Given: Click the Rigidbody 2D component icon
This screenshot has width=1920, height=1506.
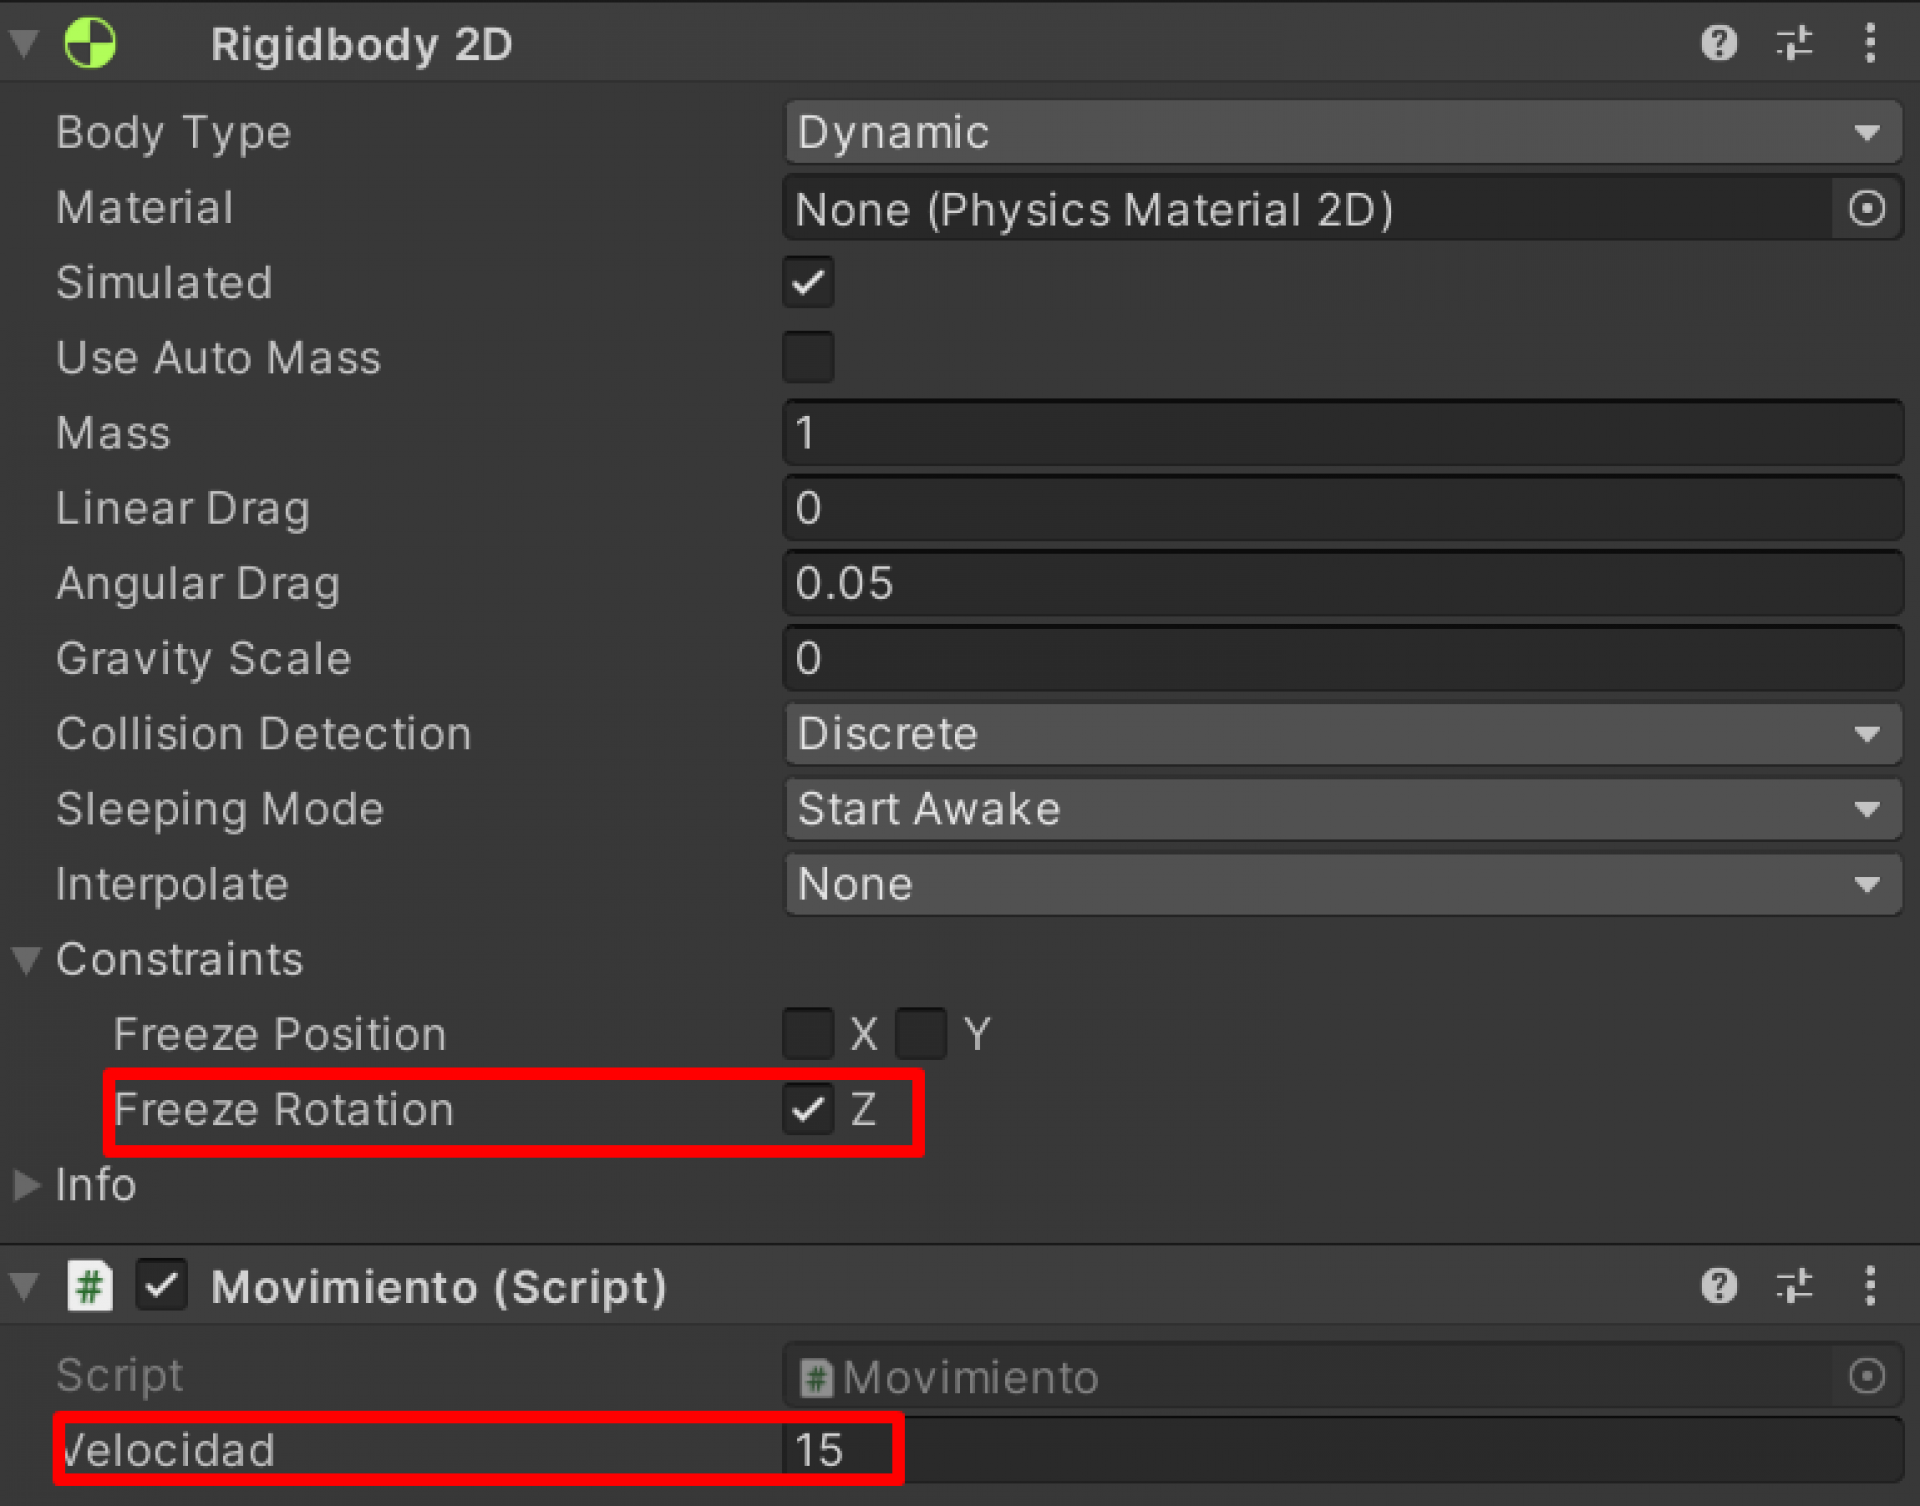Looking at the screenshot, I should (90, 43).
